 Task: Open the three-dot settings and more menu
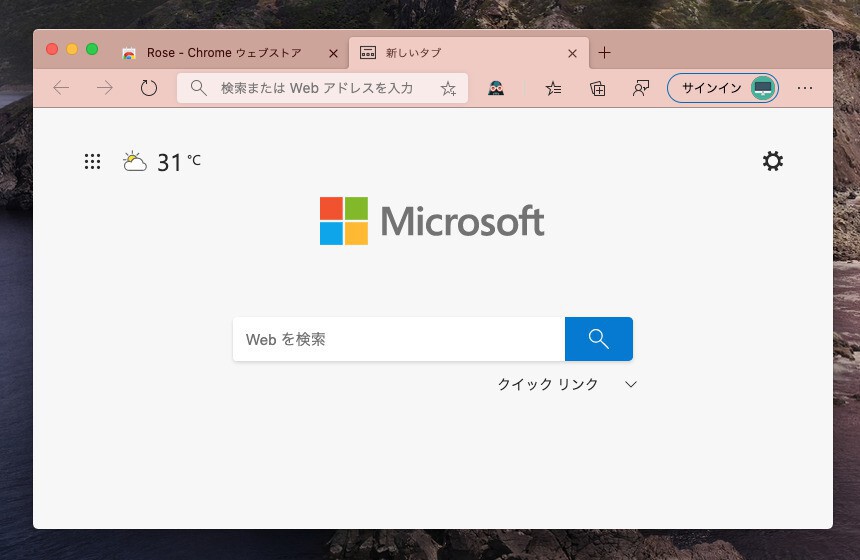805,88
